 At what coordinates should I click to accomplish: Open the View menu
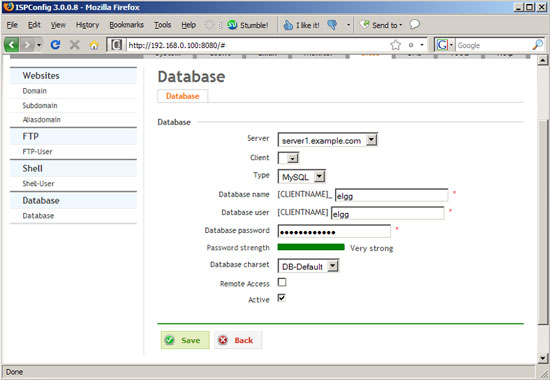pos(58,25)
